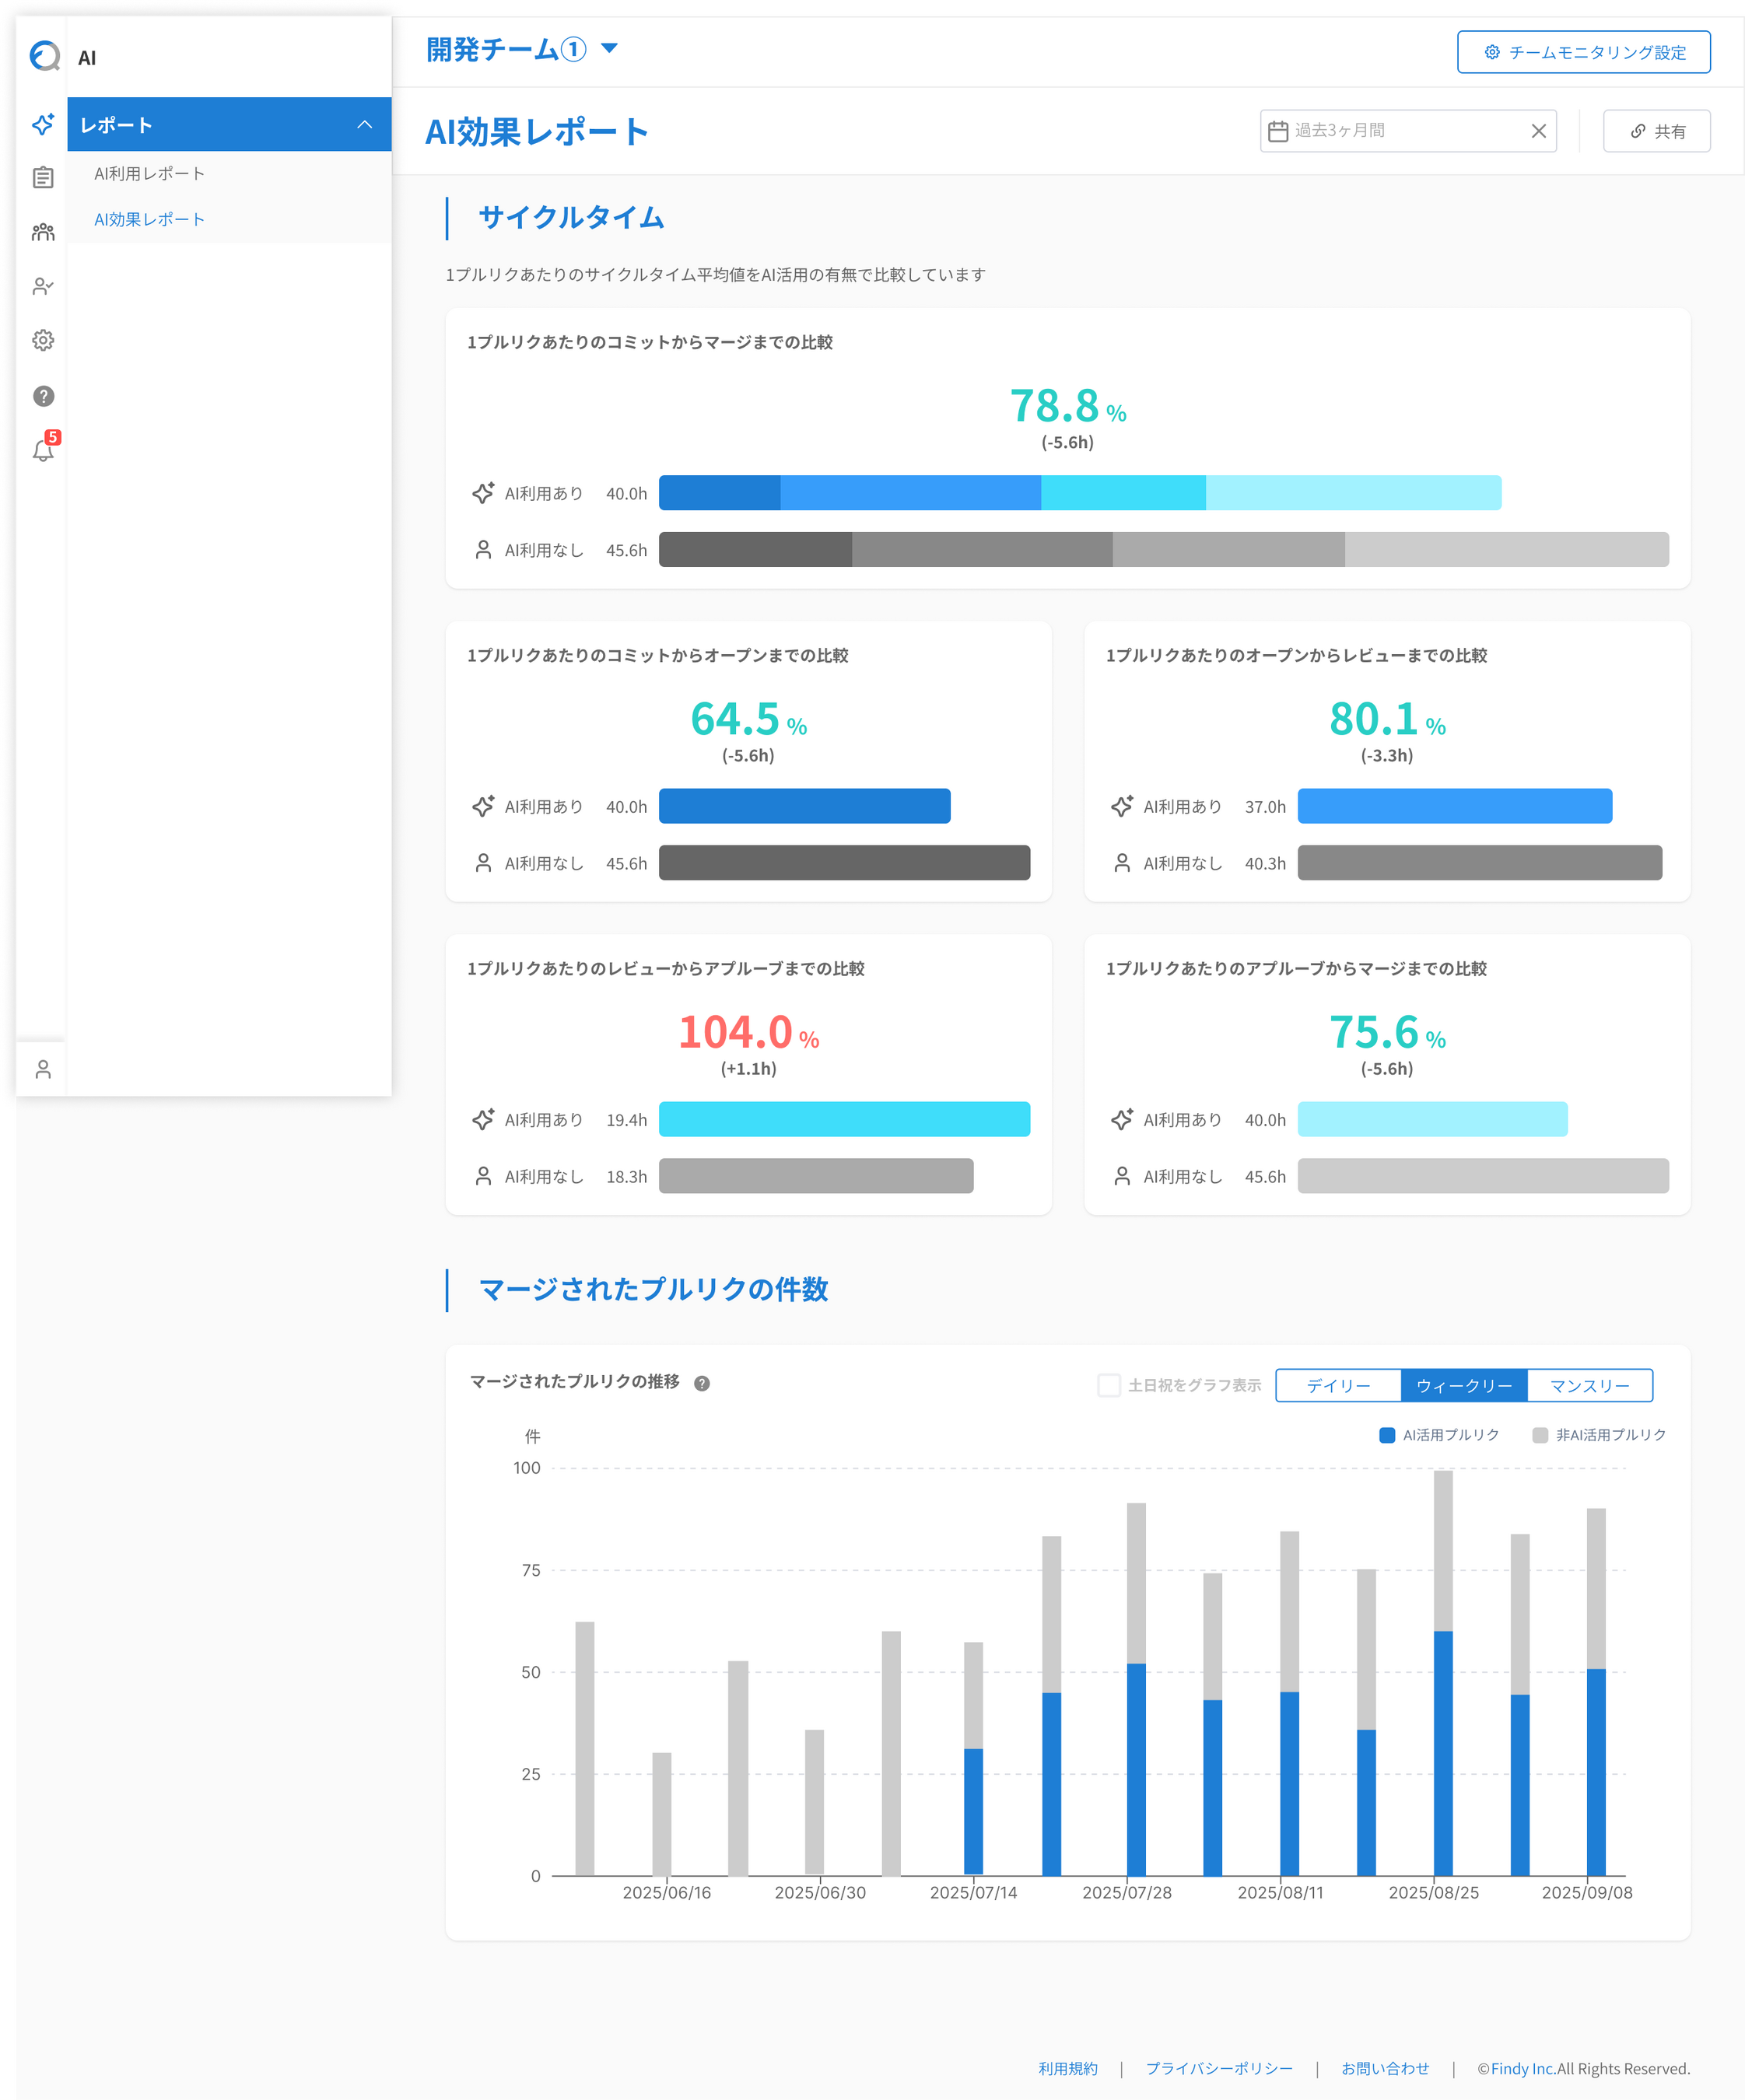Click help icon beside マージされたプルリクの推移
This screenshot has height=2100, width=1745.
point(702,1384)
